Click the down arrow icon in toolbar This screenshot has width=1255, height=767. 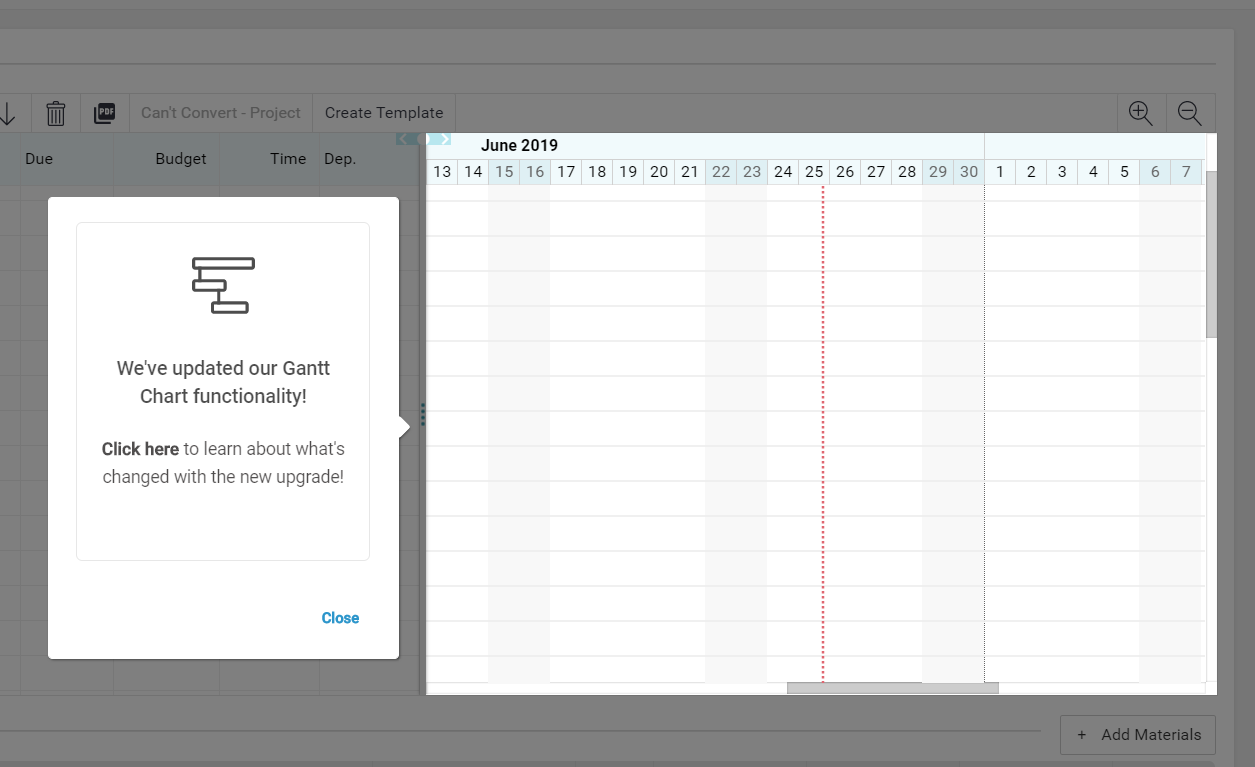click(7, 113)
